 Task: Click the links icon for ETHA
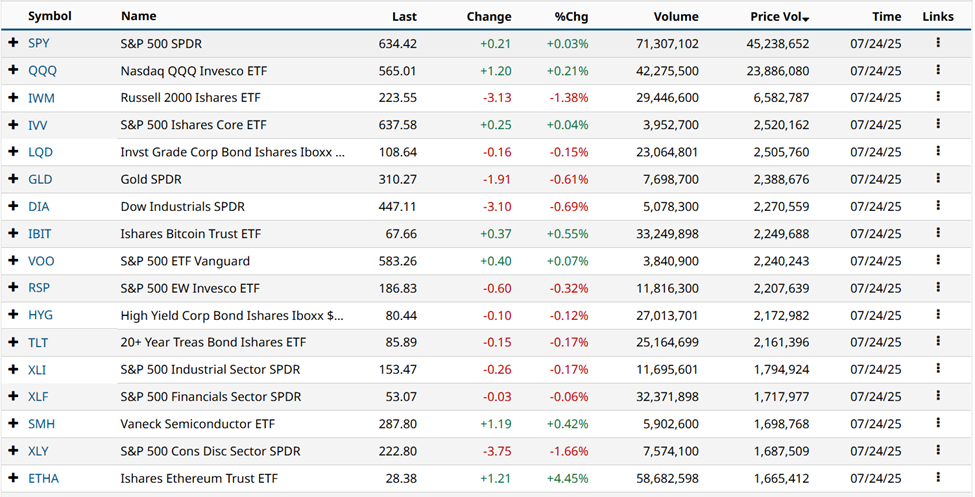pyautogui.click(x=938, y=478)
